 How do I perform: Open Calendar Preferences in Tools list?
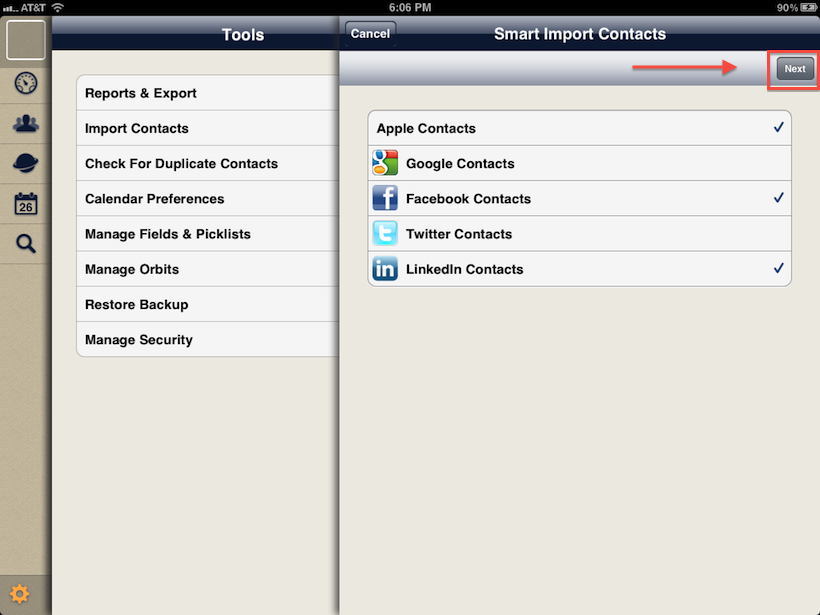tap(155, 199)
